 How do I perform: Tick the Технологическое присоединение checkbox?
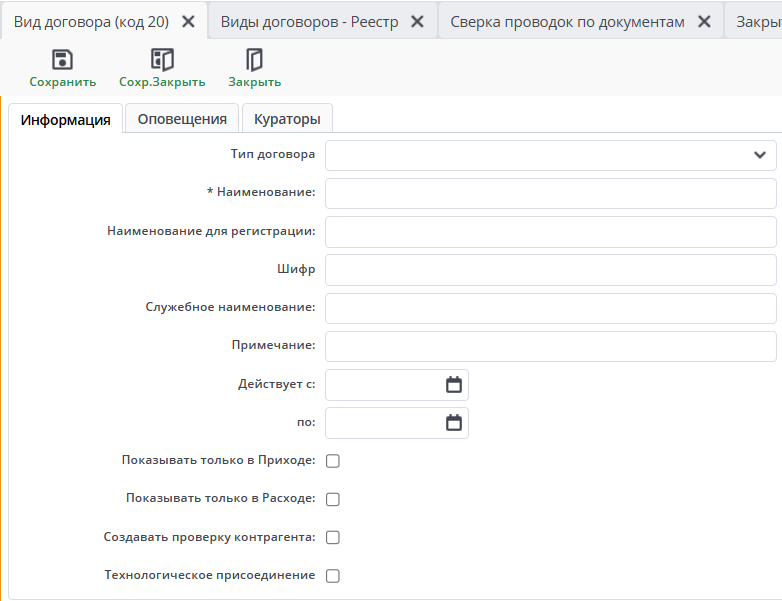pyautogui.click(x=333, y=576)
